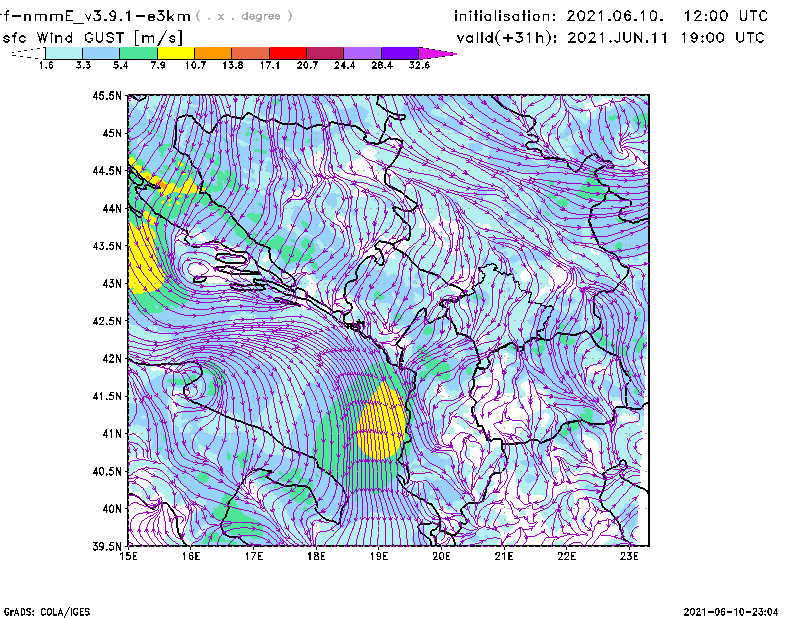This screenshot has width=800, height=618.
Task: Click the '41.5N' latitude label
Action: click(107, 396)
